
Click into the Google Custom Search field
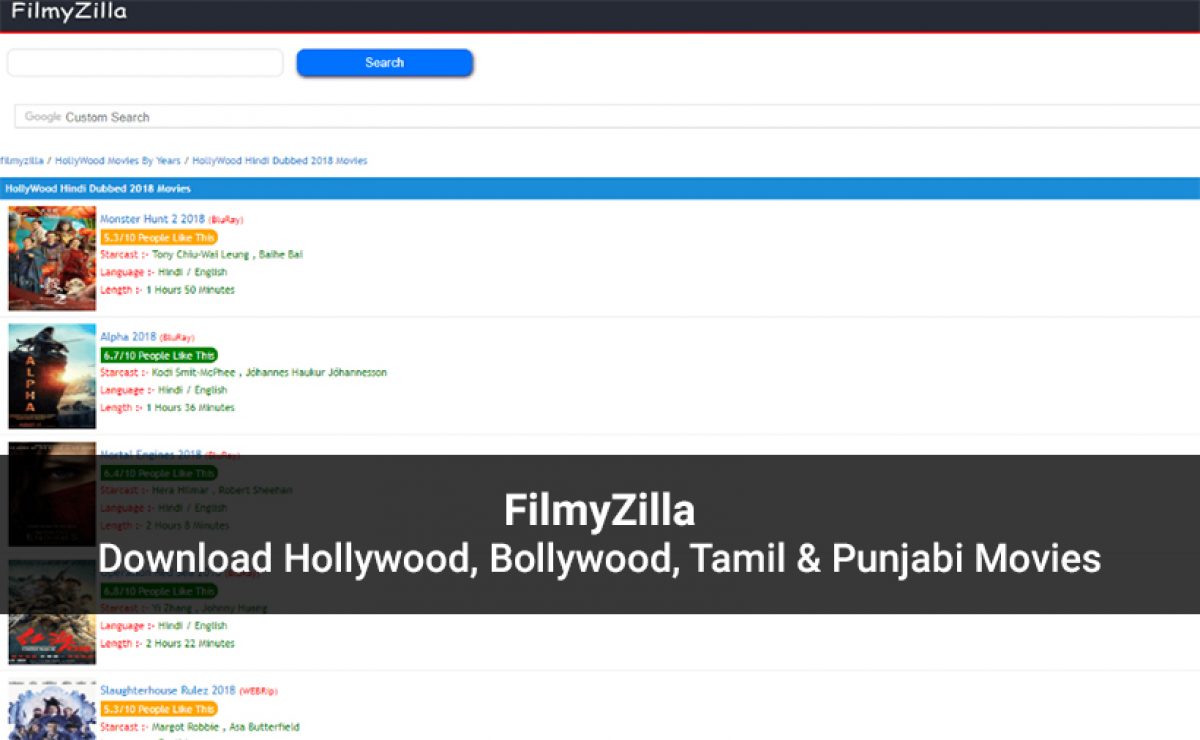600,117
